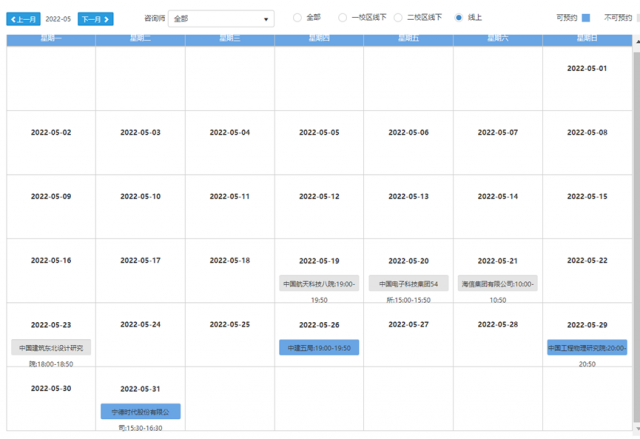Go to previous month with 上一月 button
This screenshot has width=640, height=439.
pos(23,18)
